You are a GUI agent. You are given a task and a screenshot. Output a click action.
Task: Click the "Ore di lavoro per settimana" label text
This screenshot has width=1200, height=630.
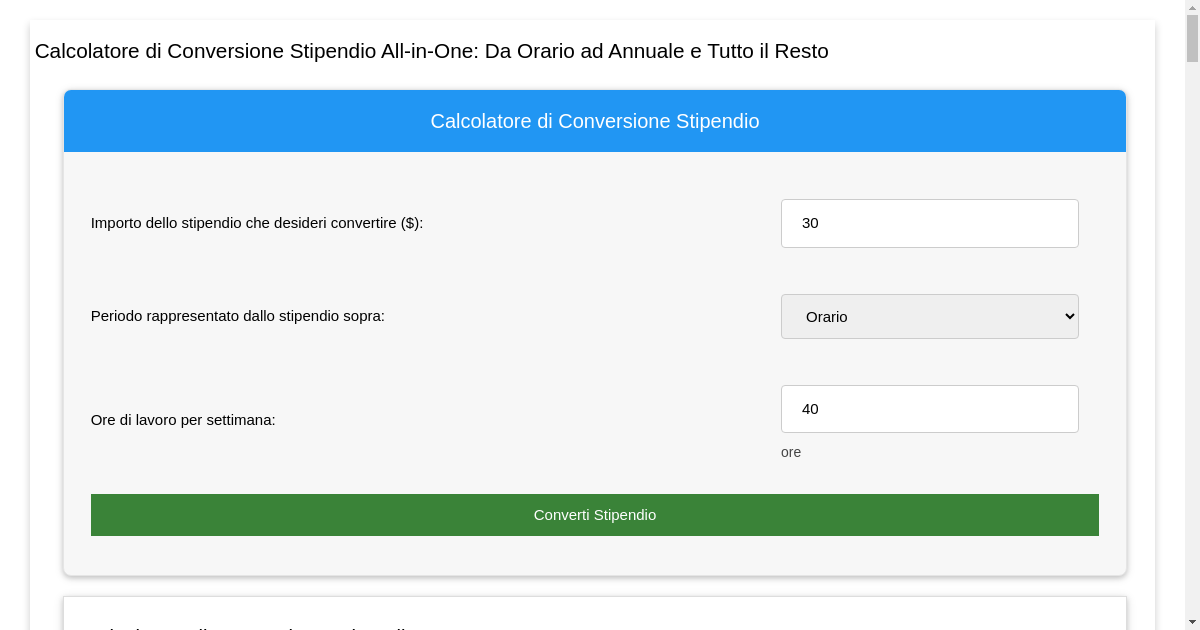click(x=183, y=420)
